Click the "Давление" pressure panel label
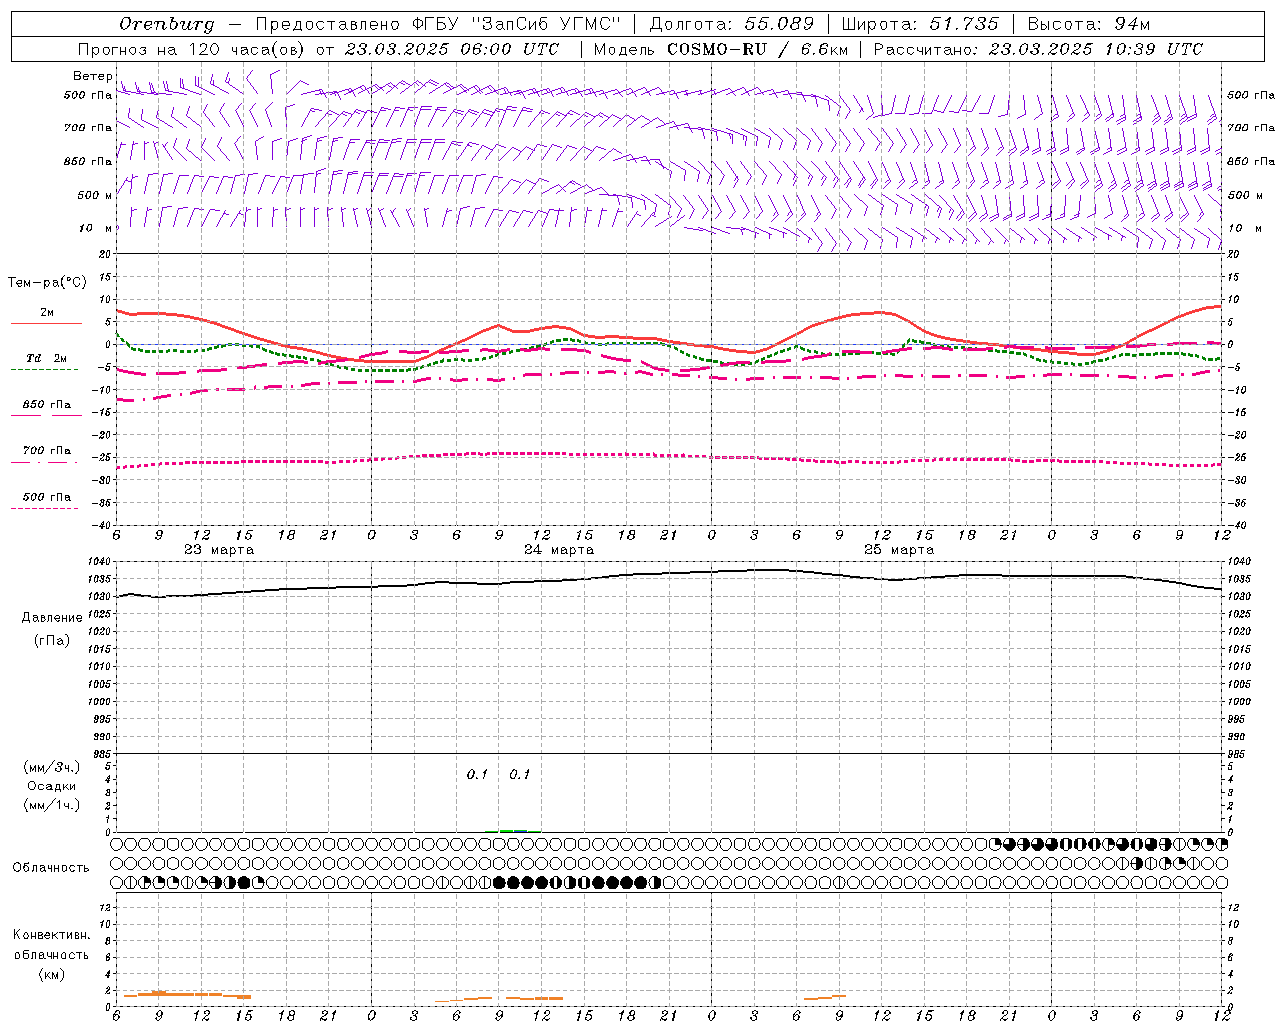Screen dimensions: 1280x1024 [x=52, y=618]
